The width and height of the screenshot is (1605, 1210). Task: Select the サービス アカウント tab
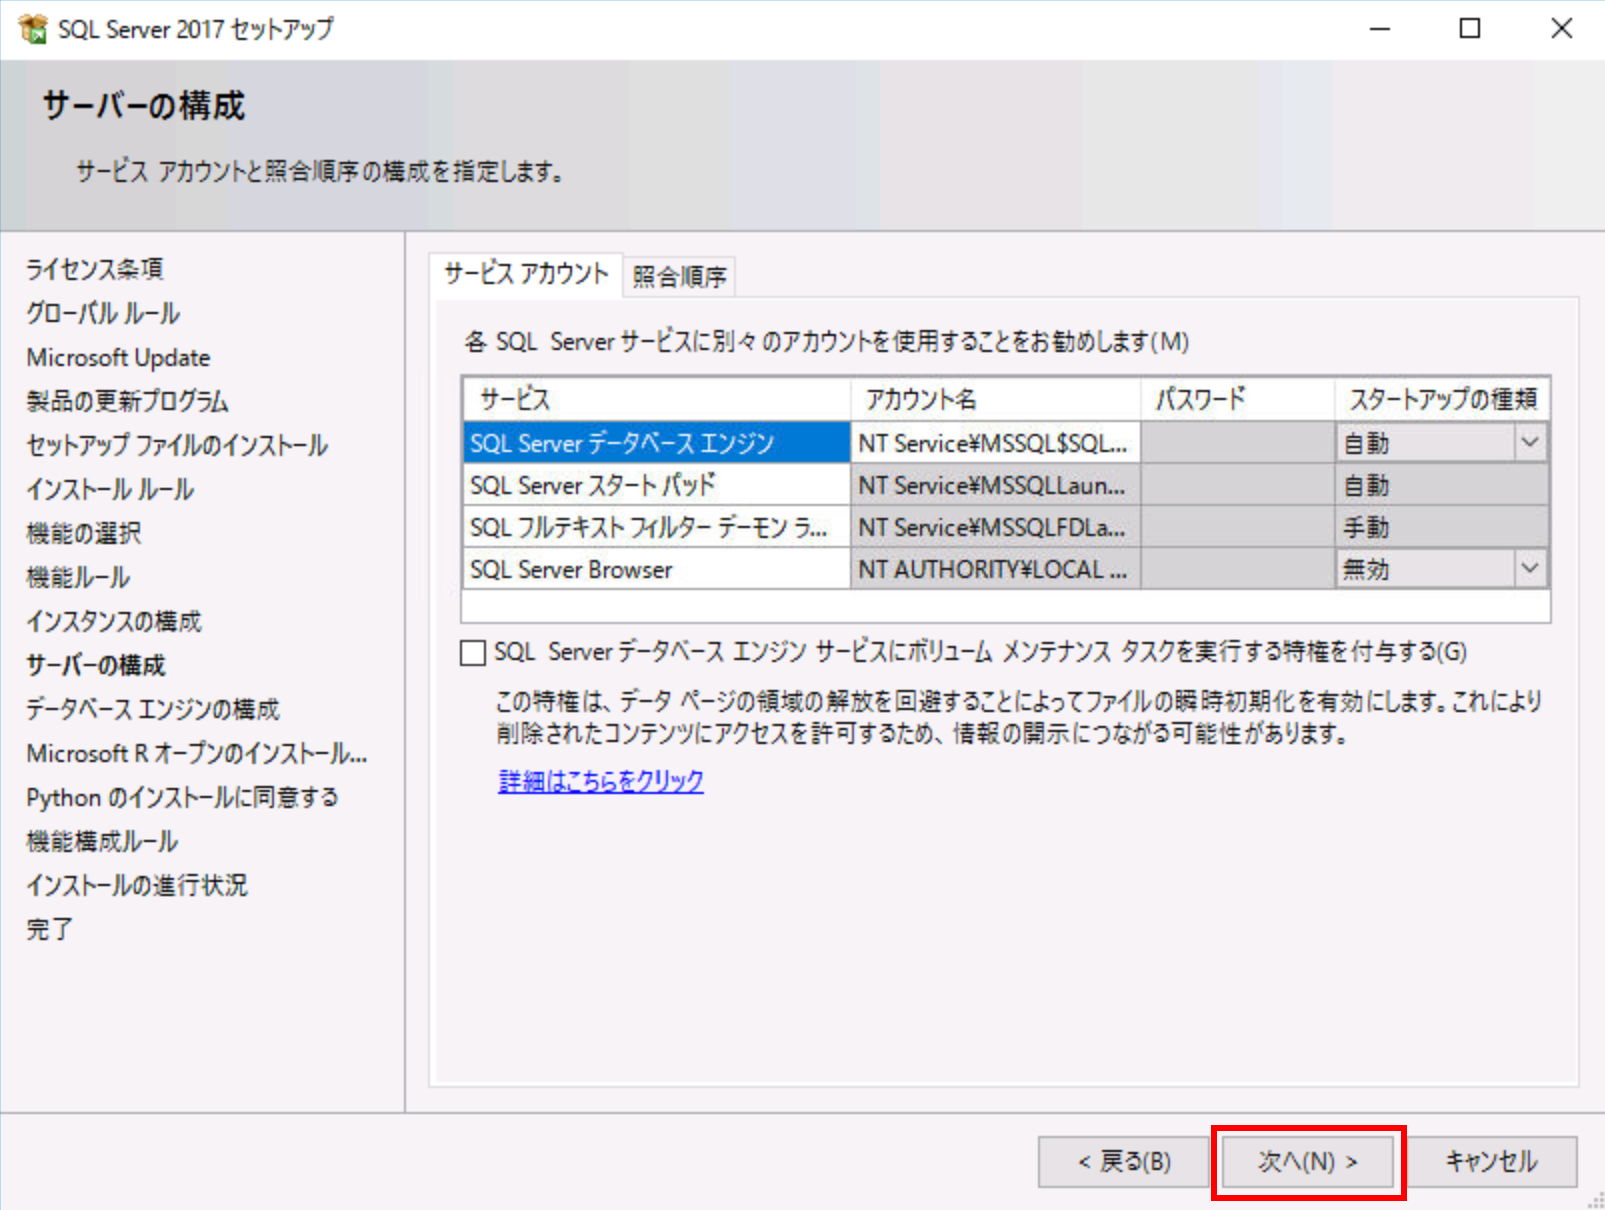click(526, 274)
